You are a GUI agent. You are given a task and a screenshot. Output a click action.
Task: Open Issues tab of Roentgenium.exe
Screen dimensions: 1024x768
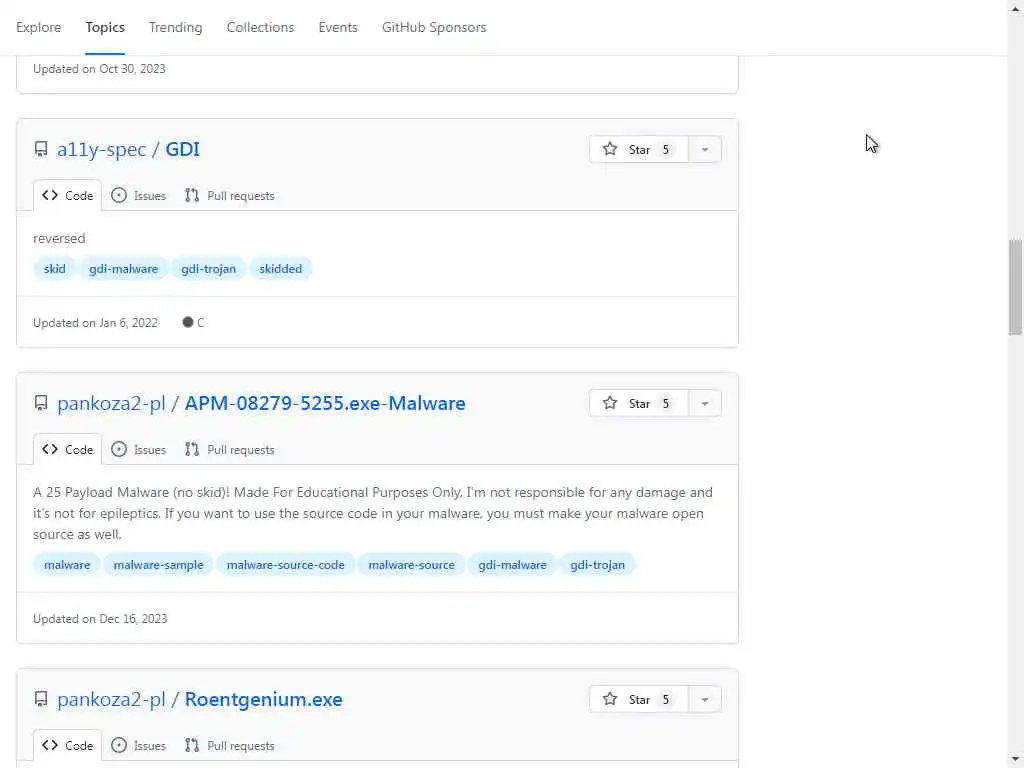coord(138,746)
